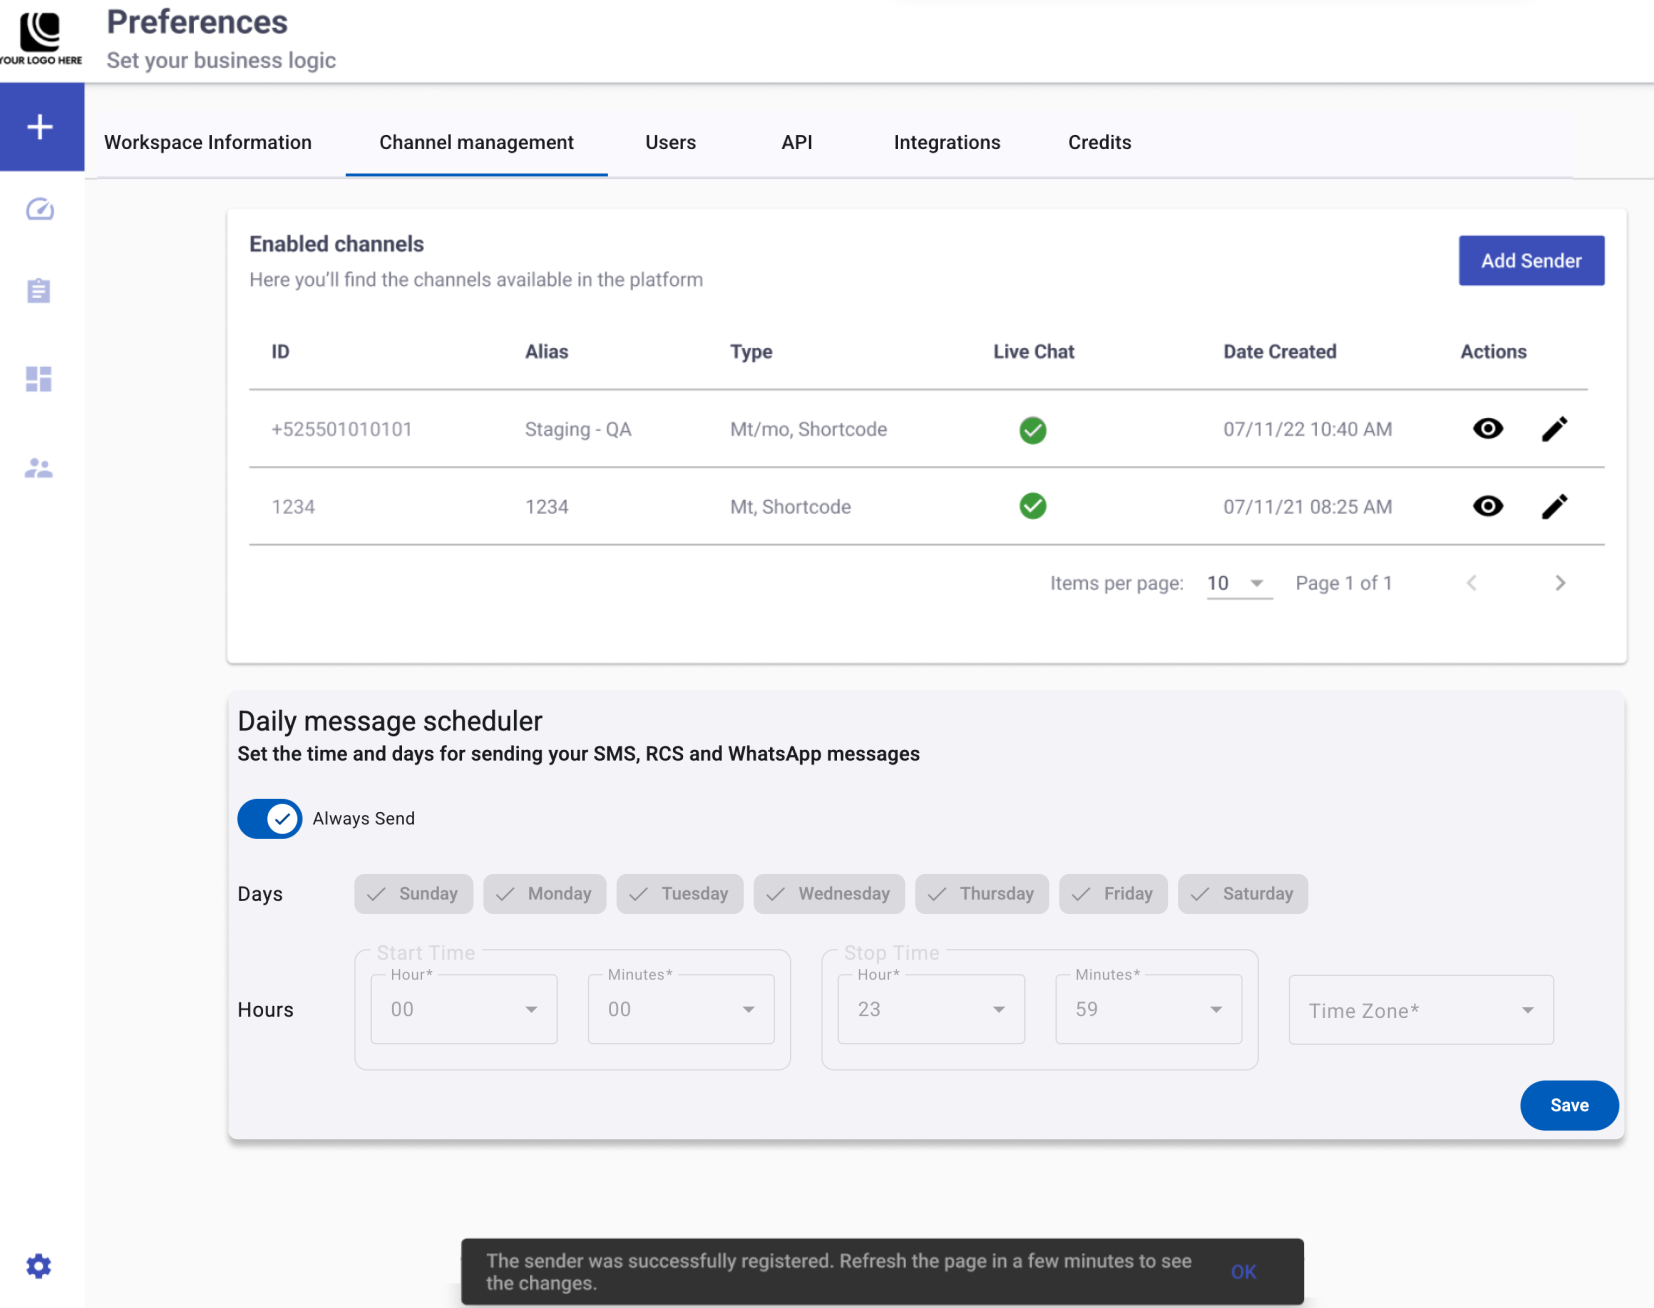Click the Mt, Shortcode type cell

(x=791, y=507)
